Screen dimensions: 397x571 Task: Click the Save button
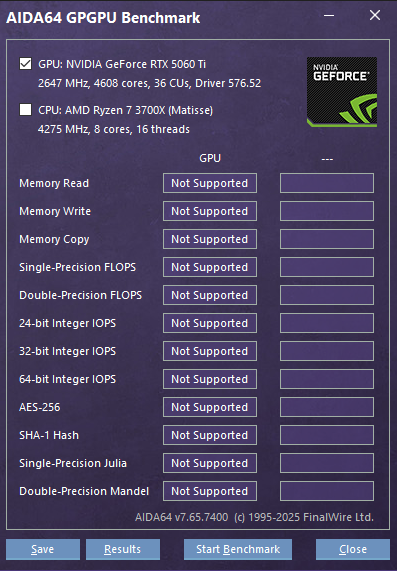(43, 549)
